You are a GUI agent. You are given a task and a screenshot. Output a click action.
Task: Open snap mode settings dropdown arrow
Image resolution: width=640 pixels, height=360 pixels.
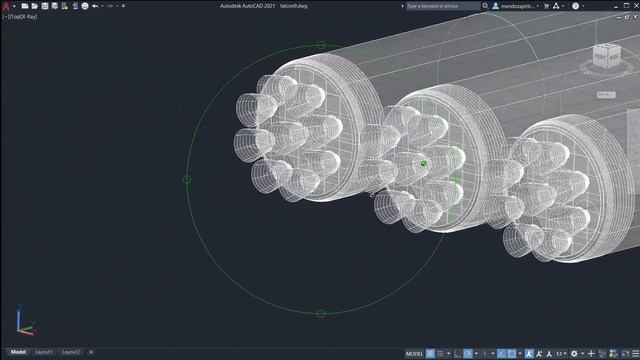449,353
